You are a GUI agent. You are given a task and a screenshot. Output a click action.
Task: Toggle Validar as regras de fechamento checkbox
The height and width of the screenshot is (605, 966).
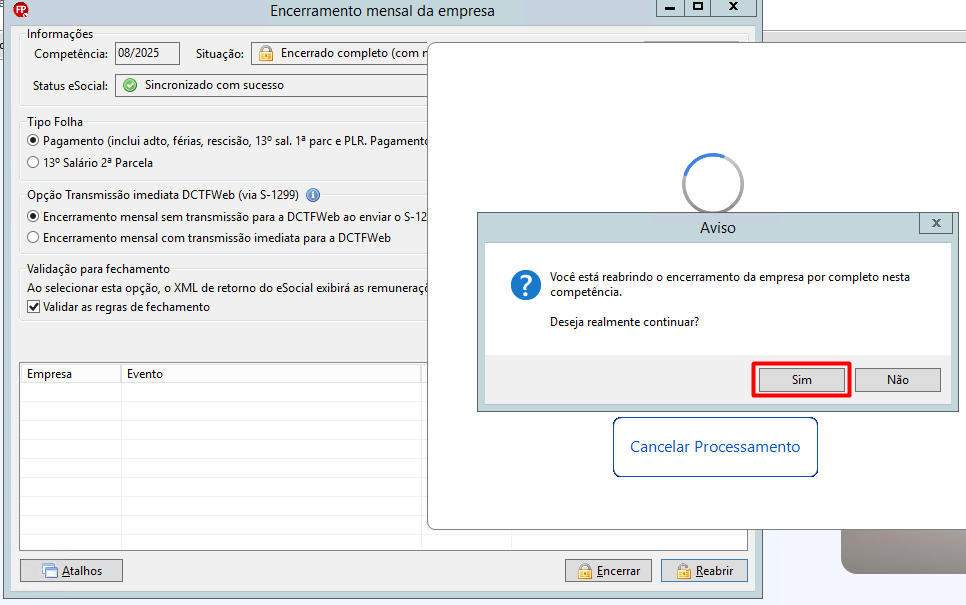coord(33,307)
